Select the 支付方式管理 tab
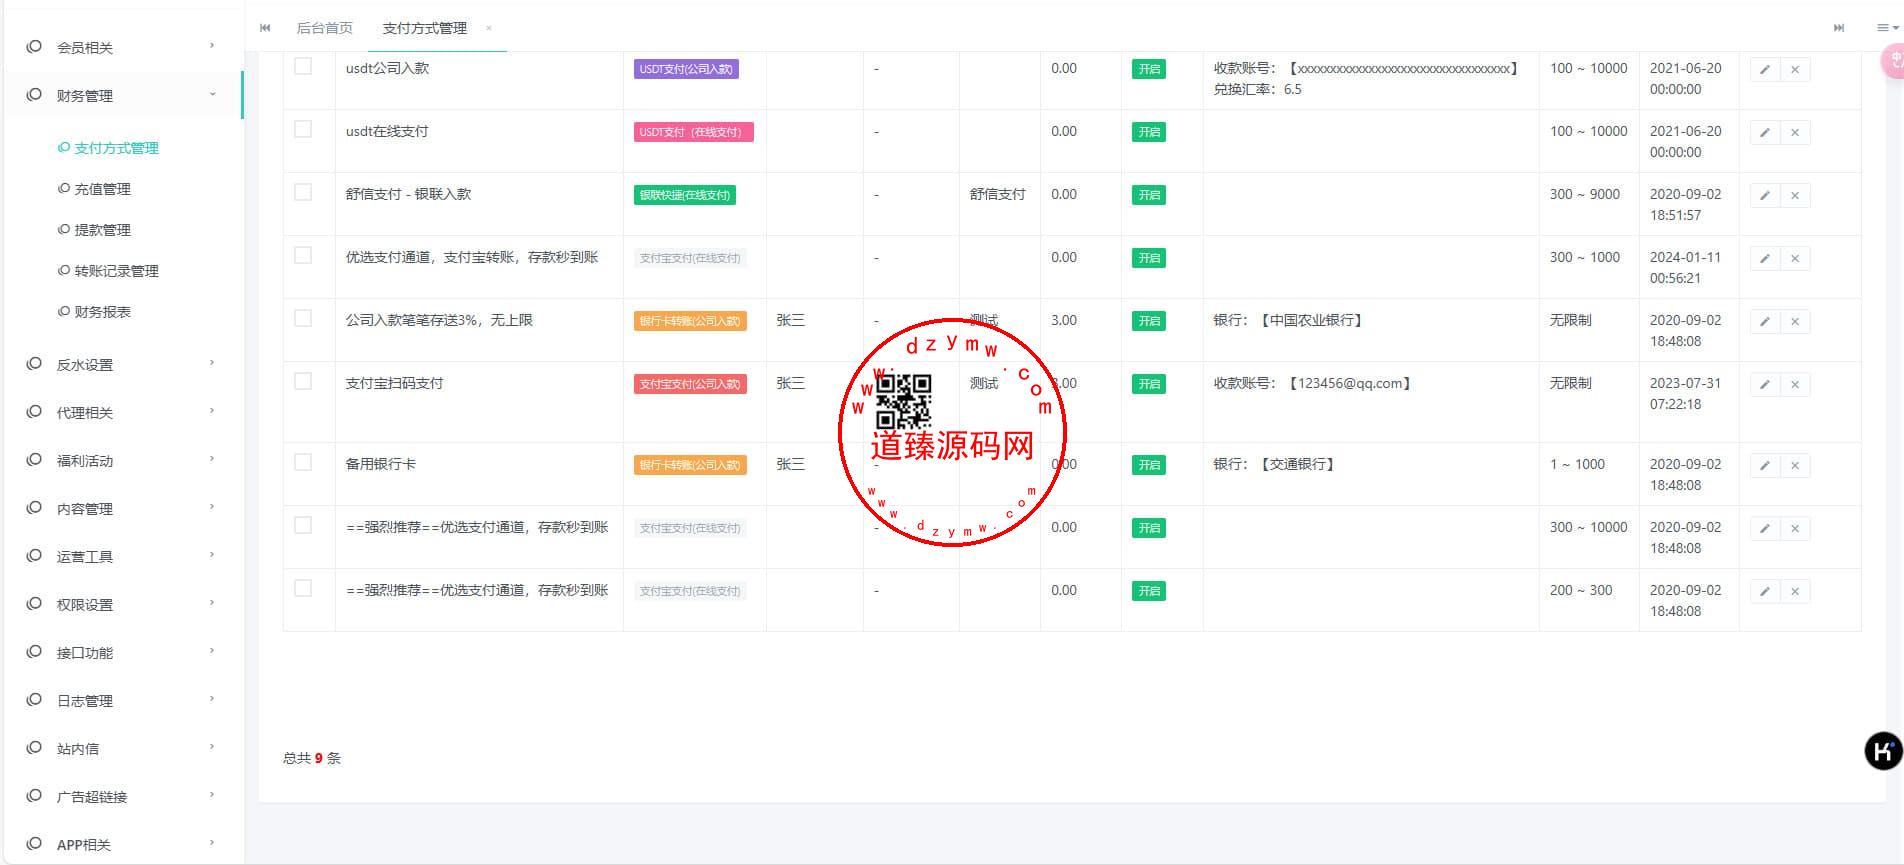 425,28
